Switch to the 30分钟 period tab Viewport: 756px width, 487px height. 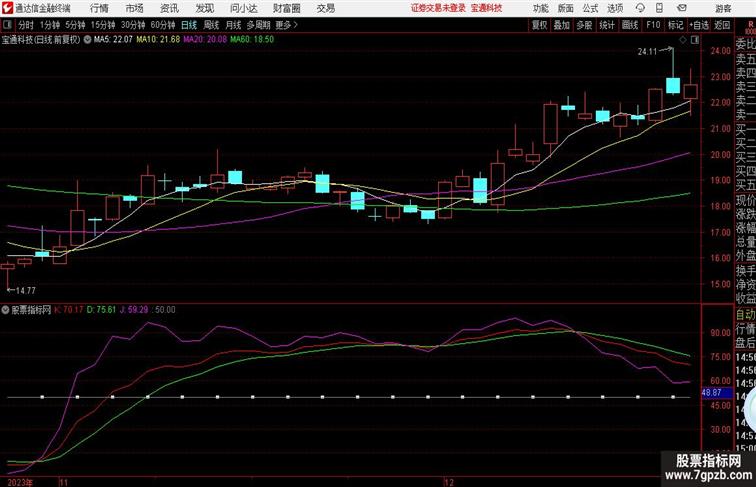coord(133,25)
